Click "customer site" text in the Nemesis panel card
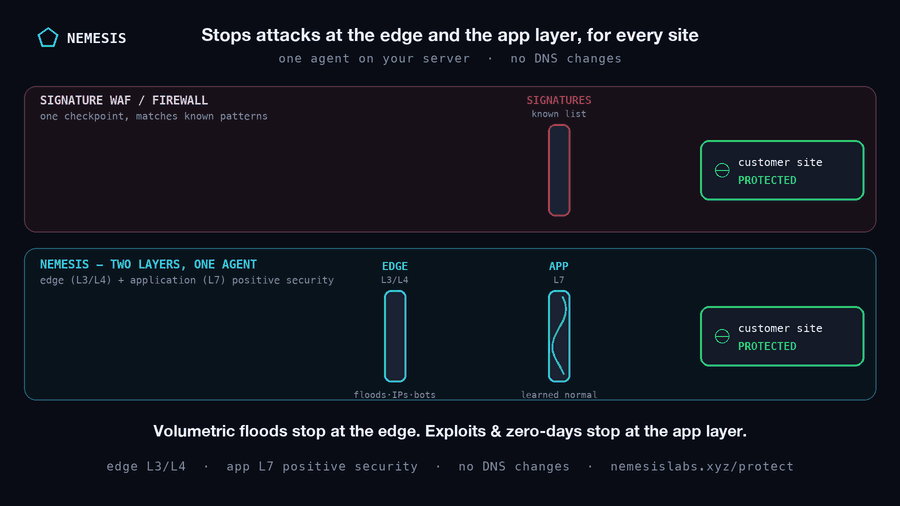The height and width of the screenshot is (506, 900). click(x=780, y=328)
